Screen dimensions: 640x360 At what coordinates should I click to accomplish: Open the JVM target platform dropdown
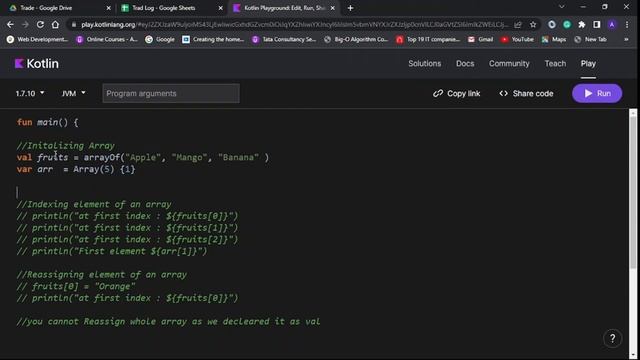[73, 93]
